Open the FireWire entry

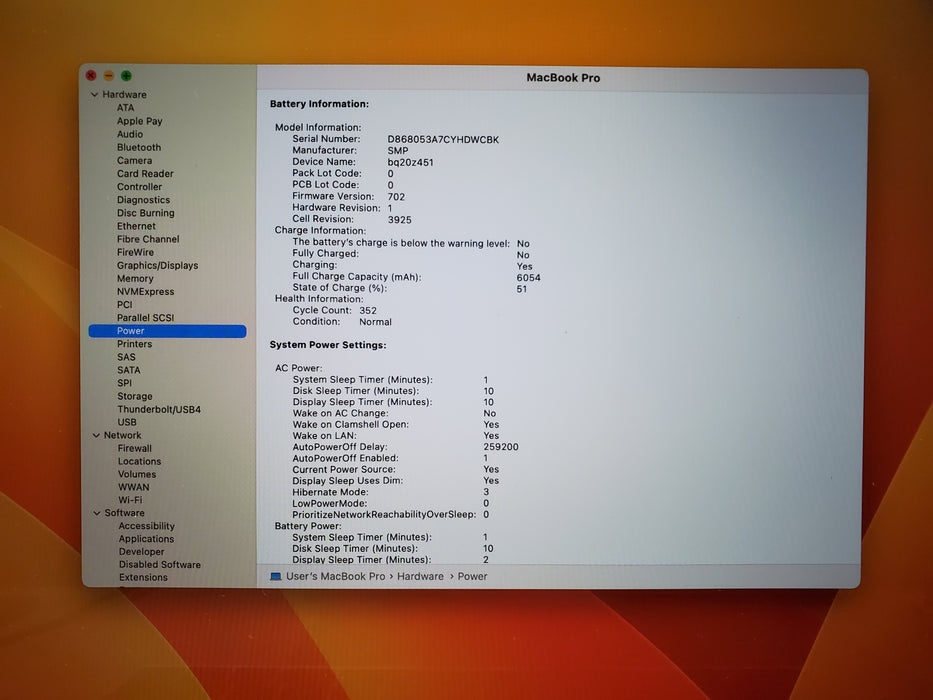pyautogui.click(x=135, y=252)
